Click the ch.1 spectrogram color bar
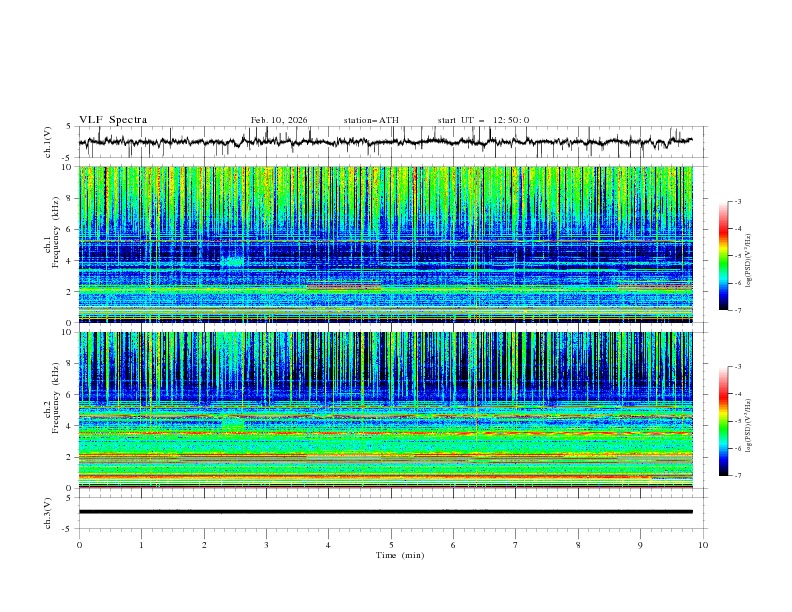 (x=723, y=256)
